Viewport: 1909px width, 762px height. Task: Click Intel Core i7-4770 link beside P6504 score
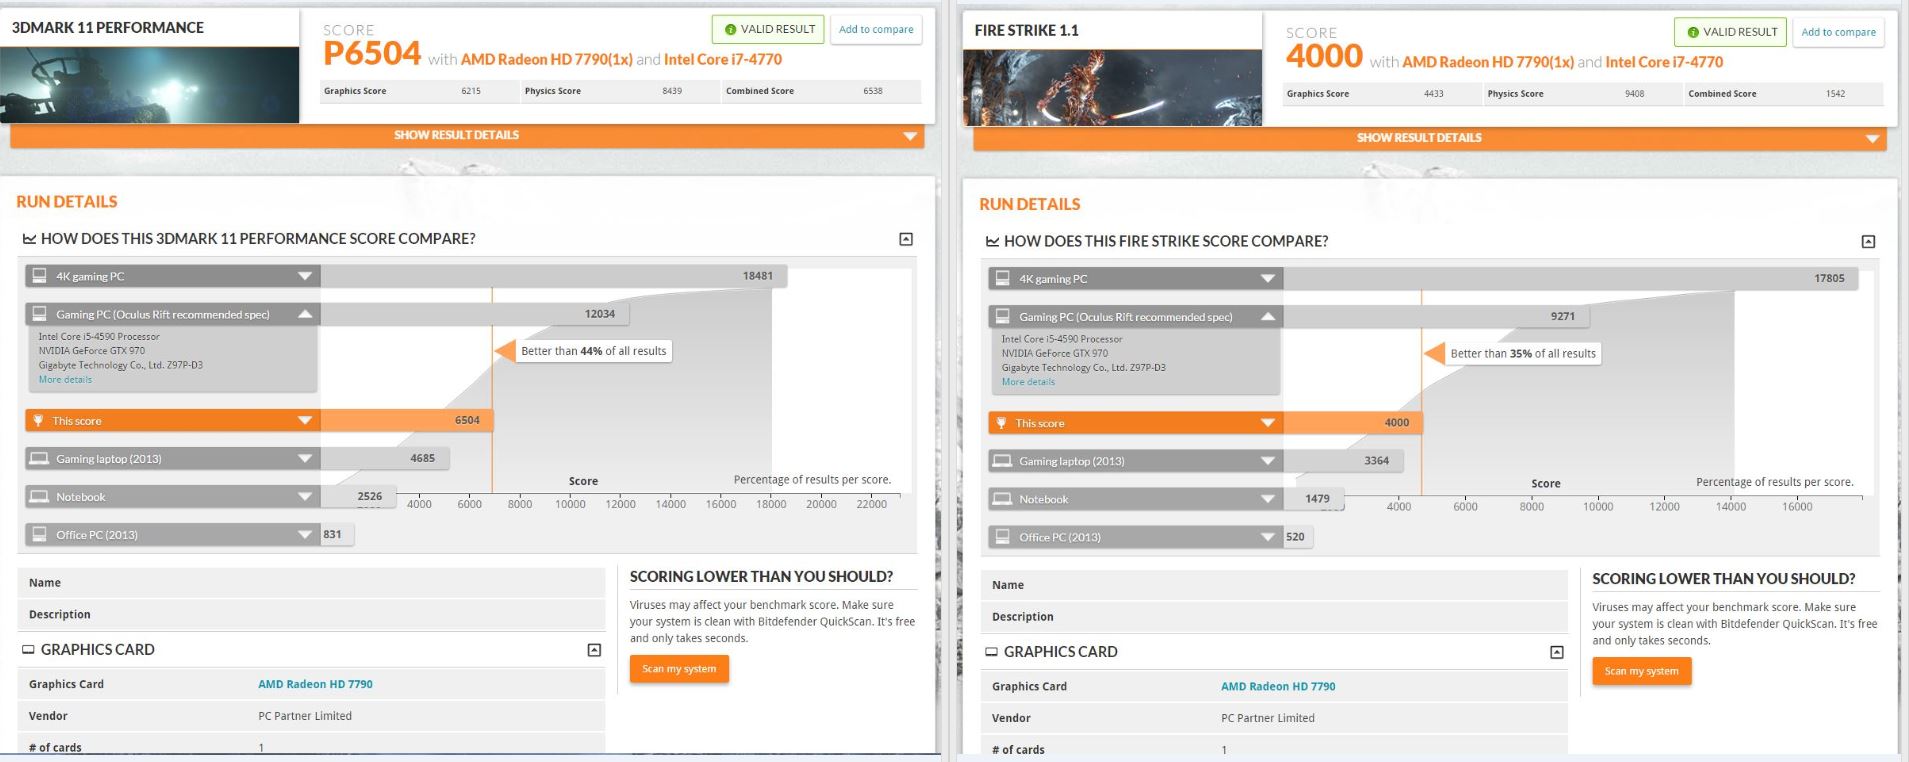(722, 59)
